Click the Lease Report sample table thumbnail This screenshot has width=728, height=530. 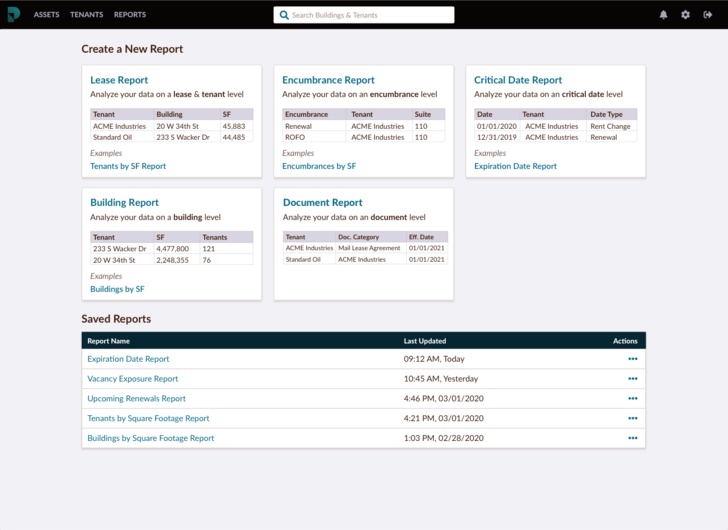pyautogui.click(x=171, y=125)
